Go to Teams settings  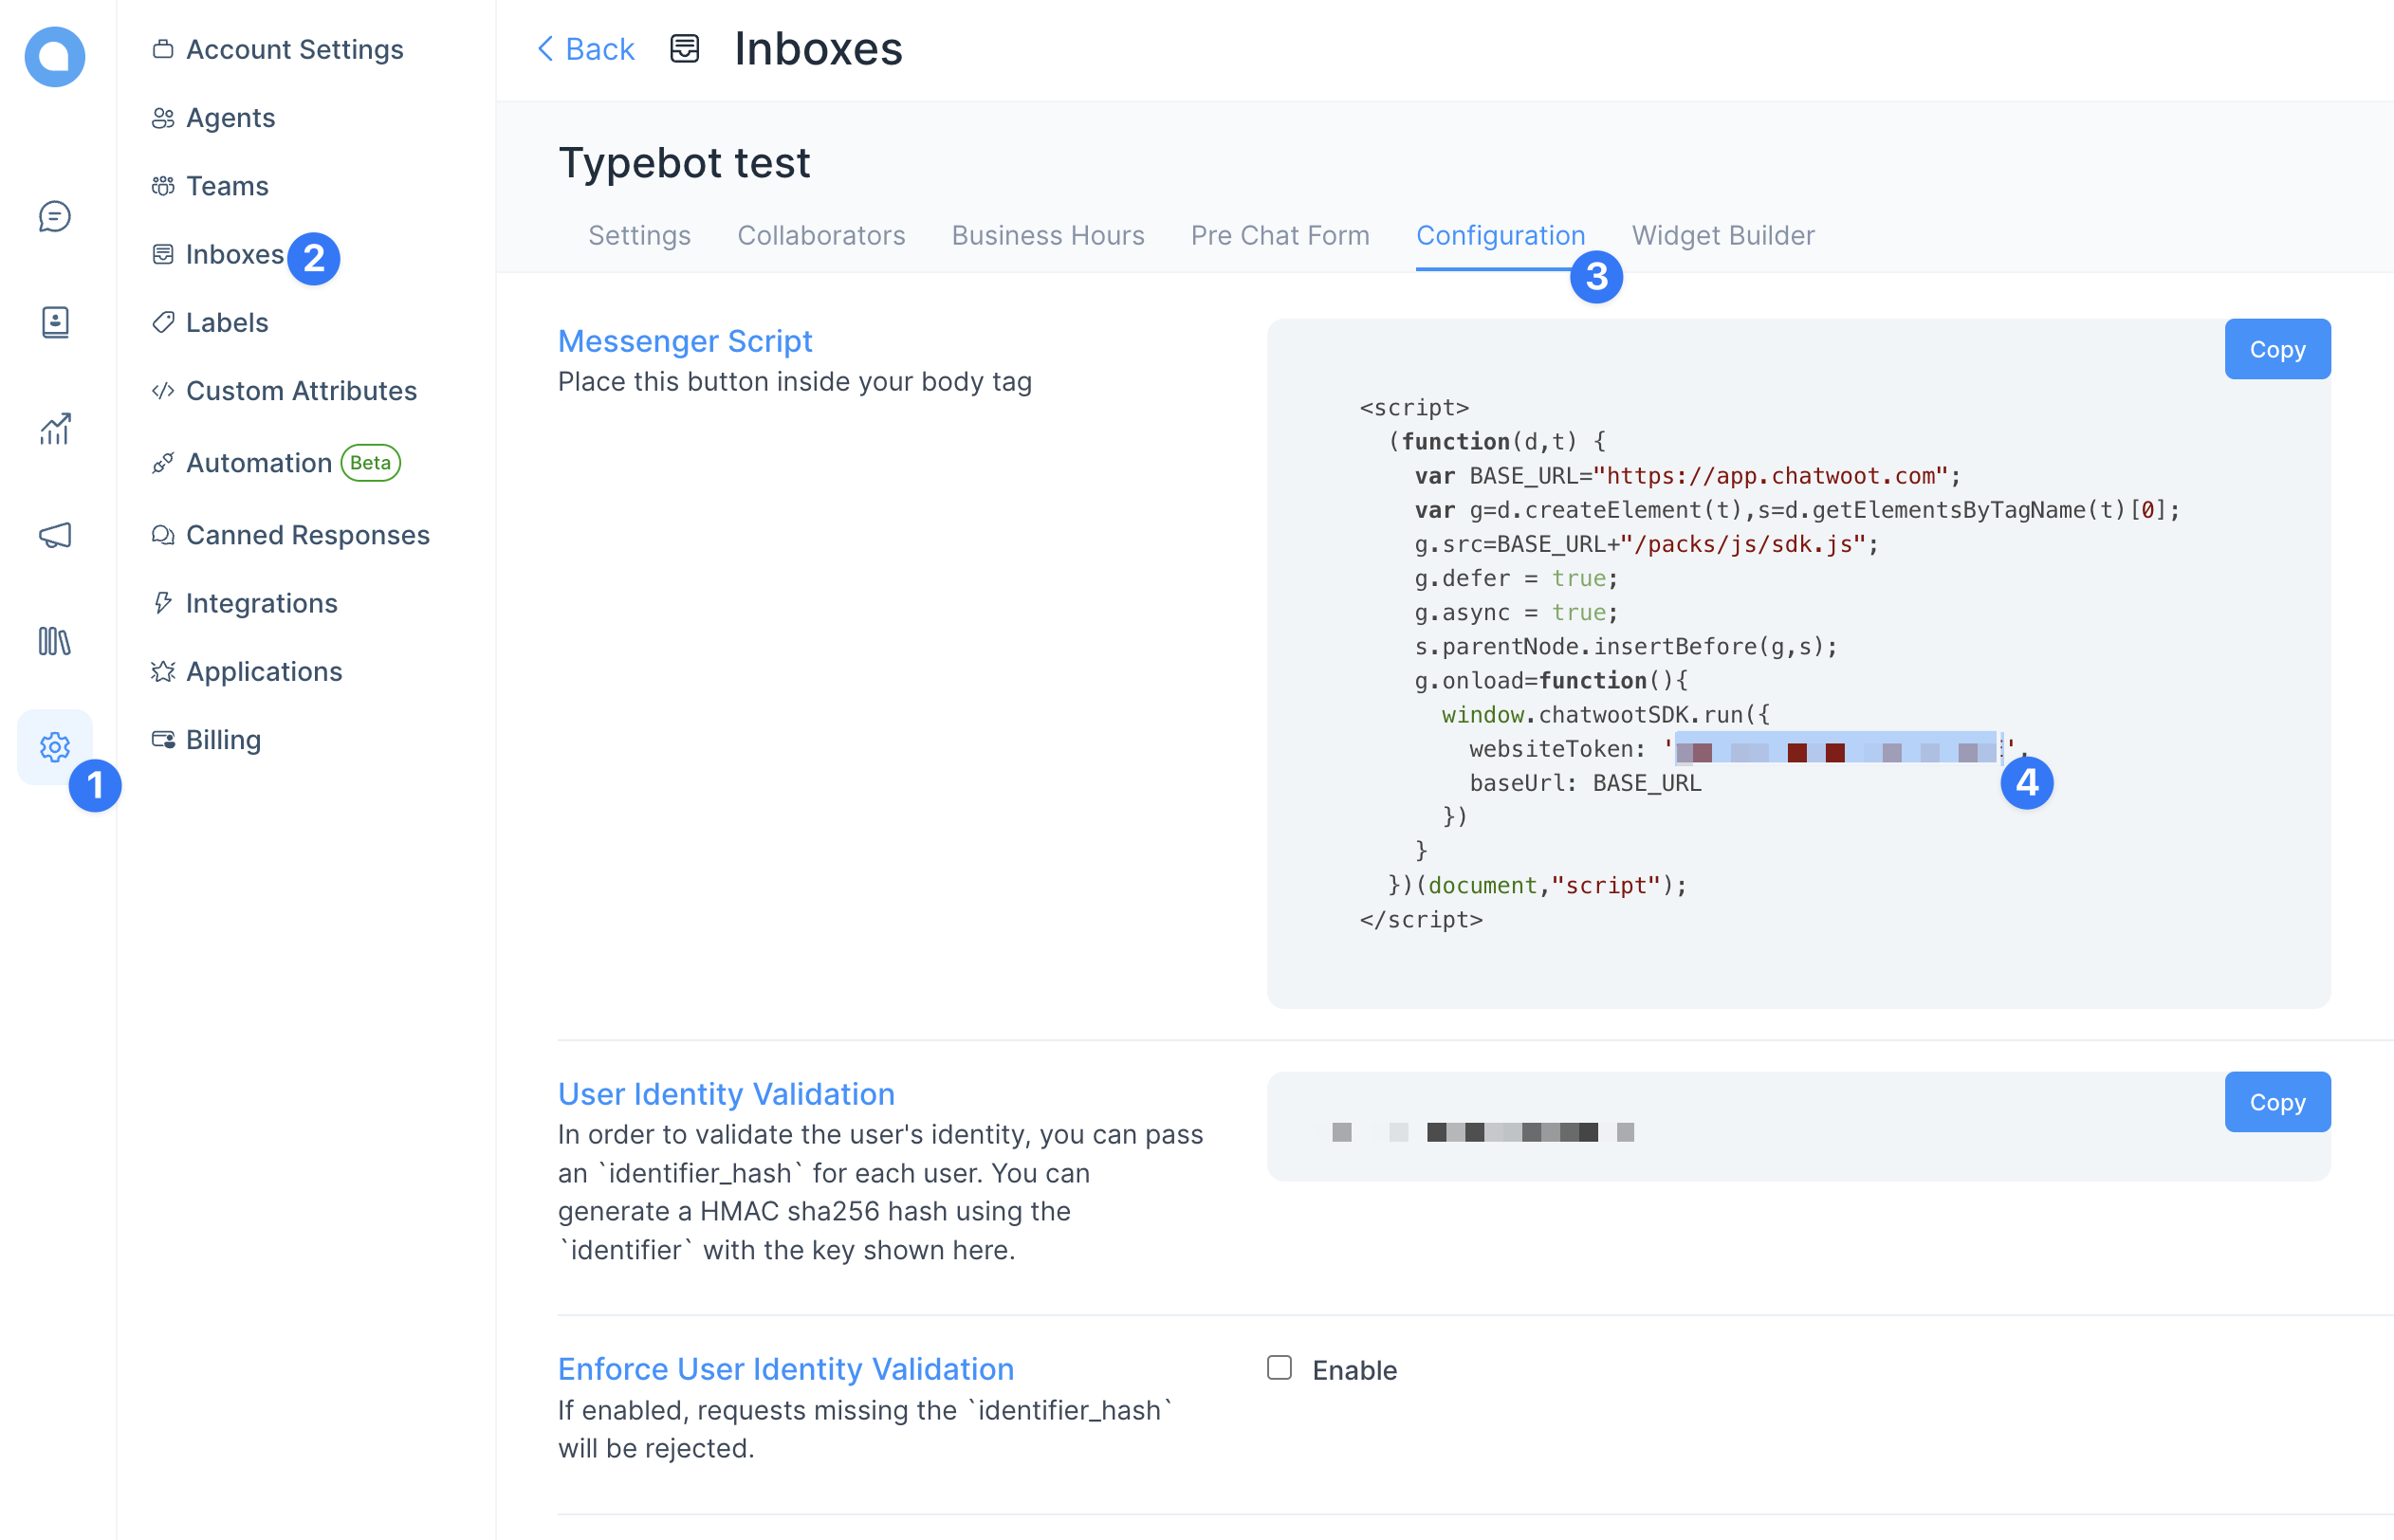tap(226, 185)
